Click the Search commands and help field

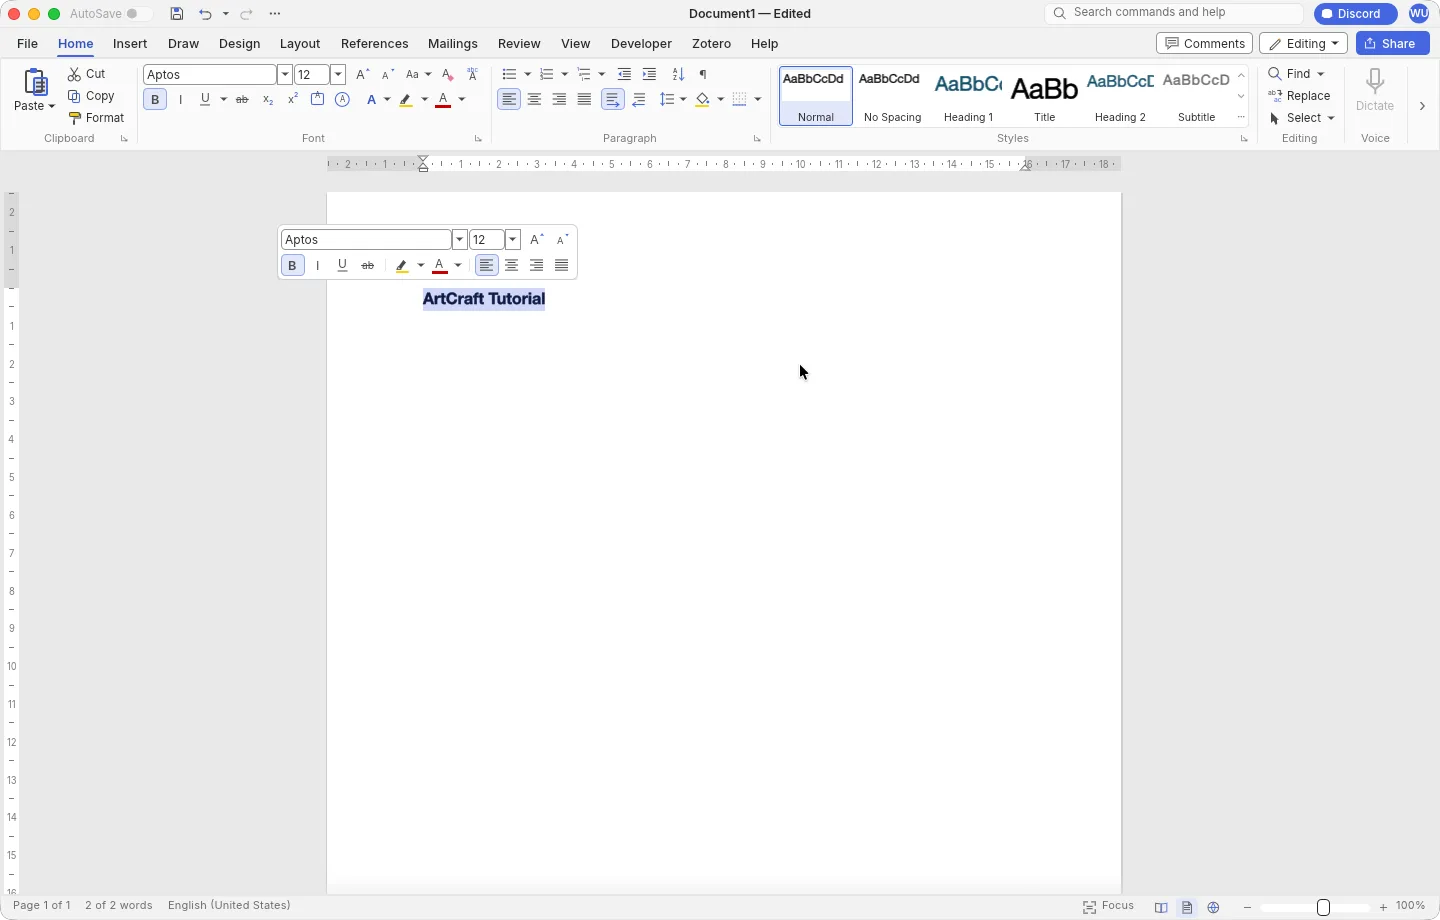tap(1175, 13)
